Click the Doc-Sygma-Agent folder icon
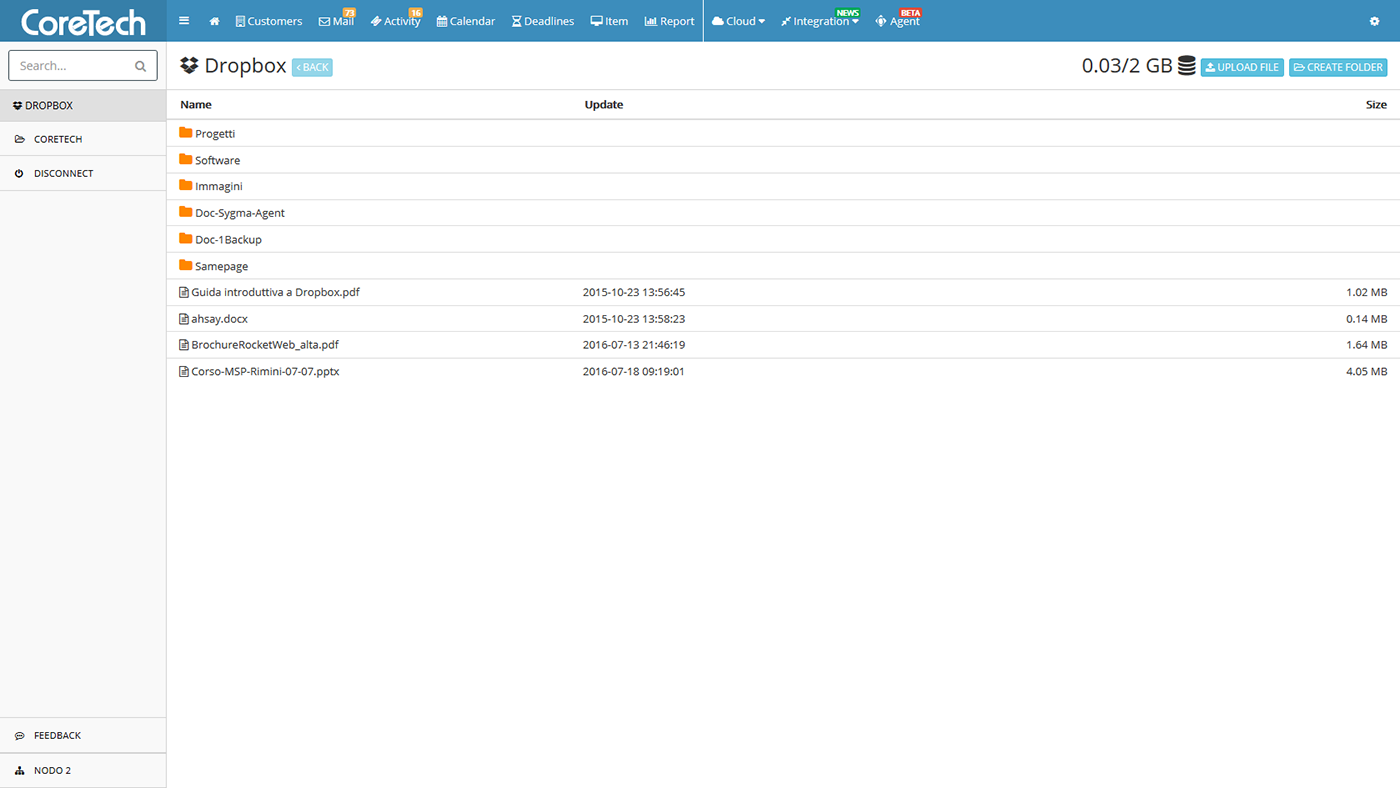 click(185, 212)
